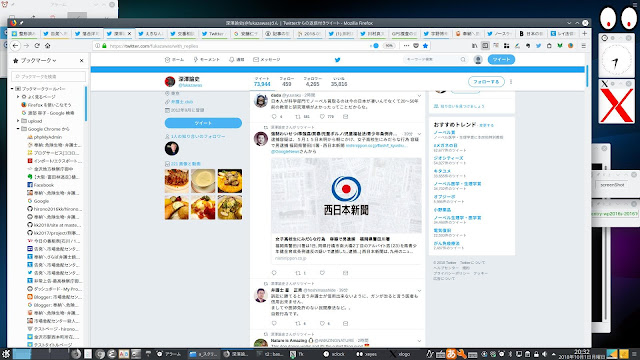
Task: Click the green padlock site security icon
Action: click(x=104, y=46)
